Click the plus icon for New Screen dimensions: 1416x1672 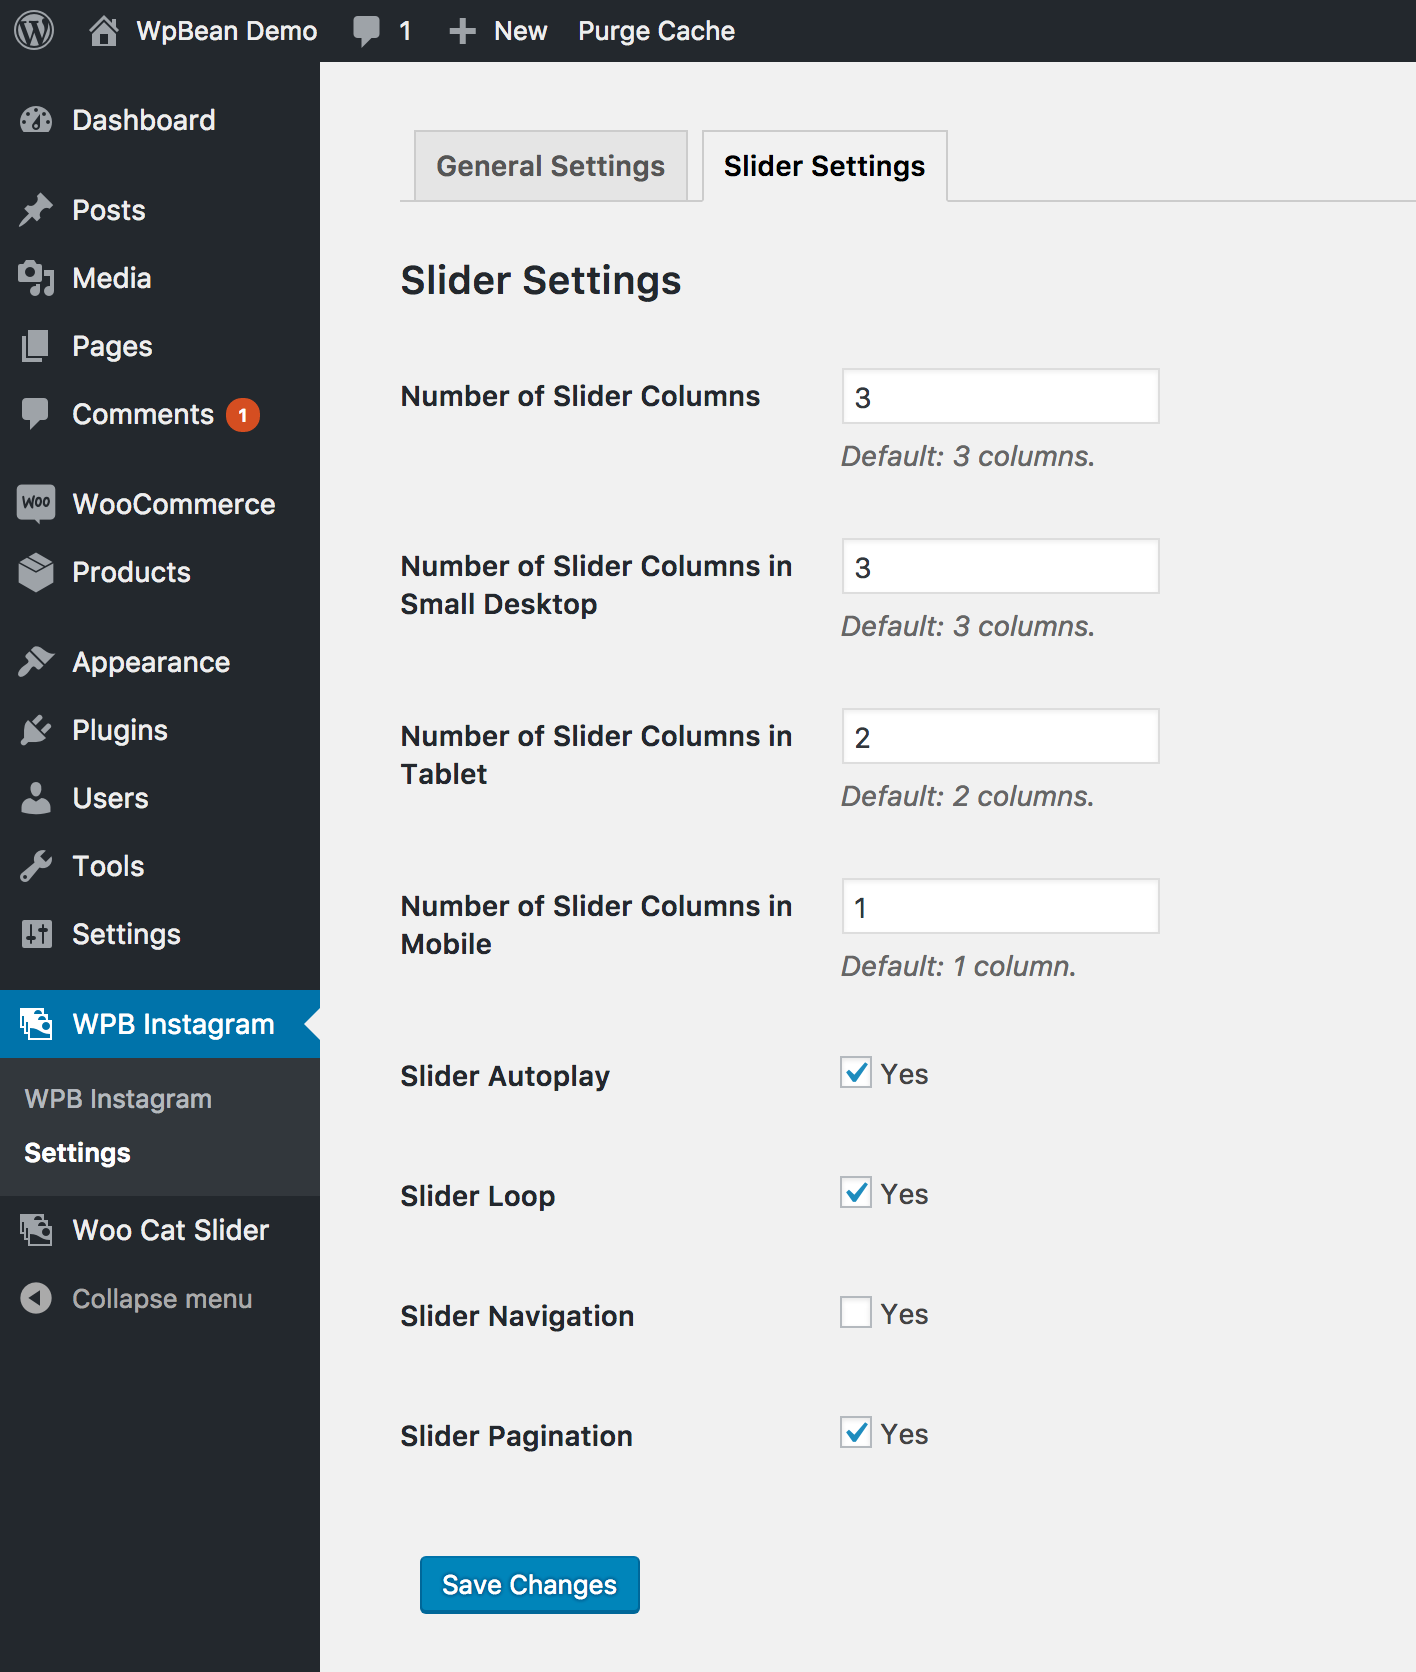click(x=462, y=31)
